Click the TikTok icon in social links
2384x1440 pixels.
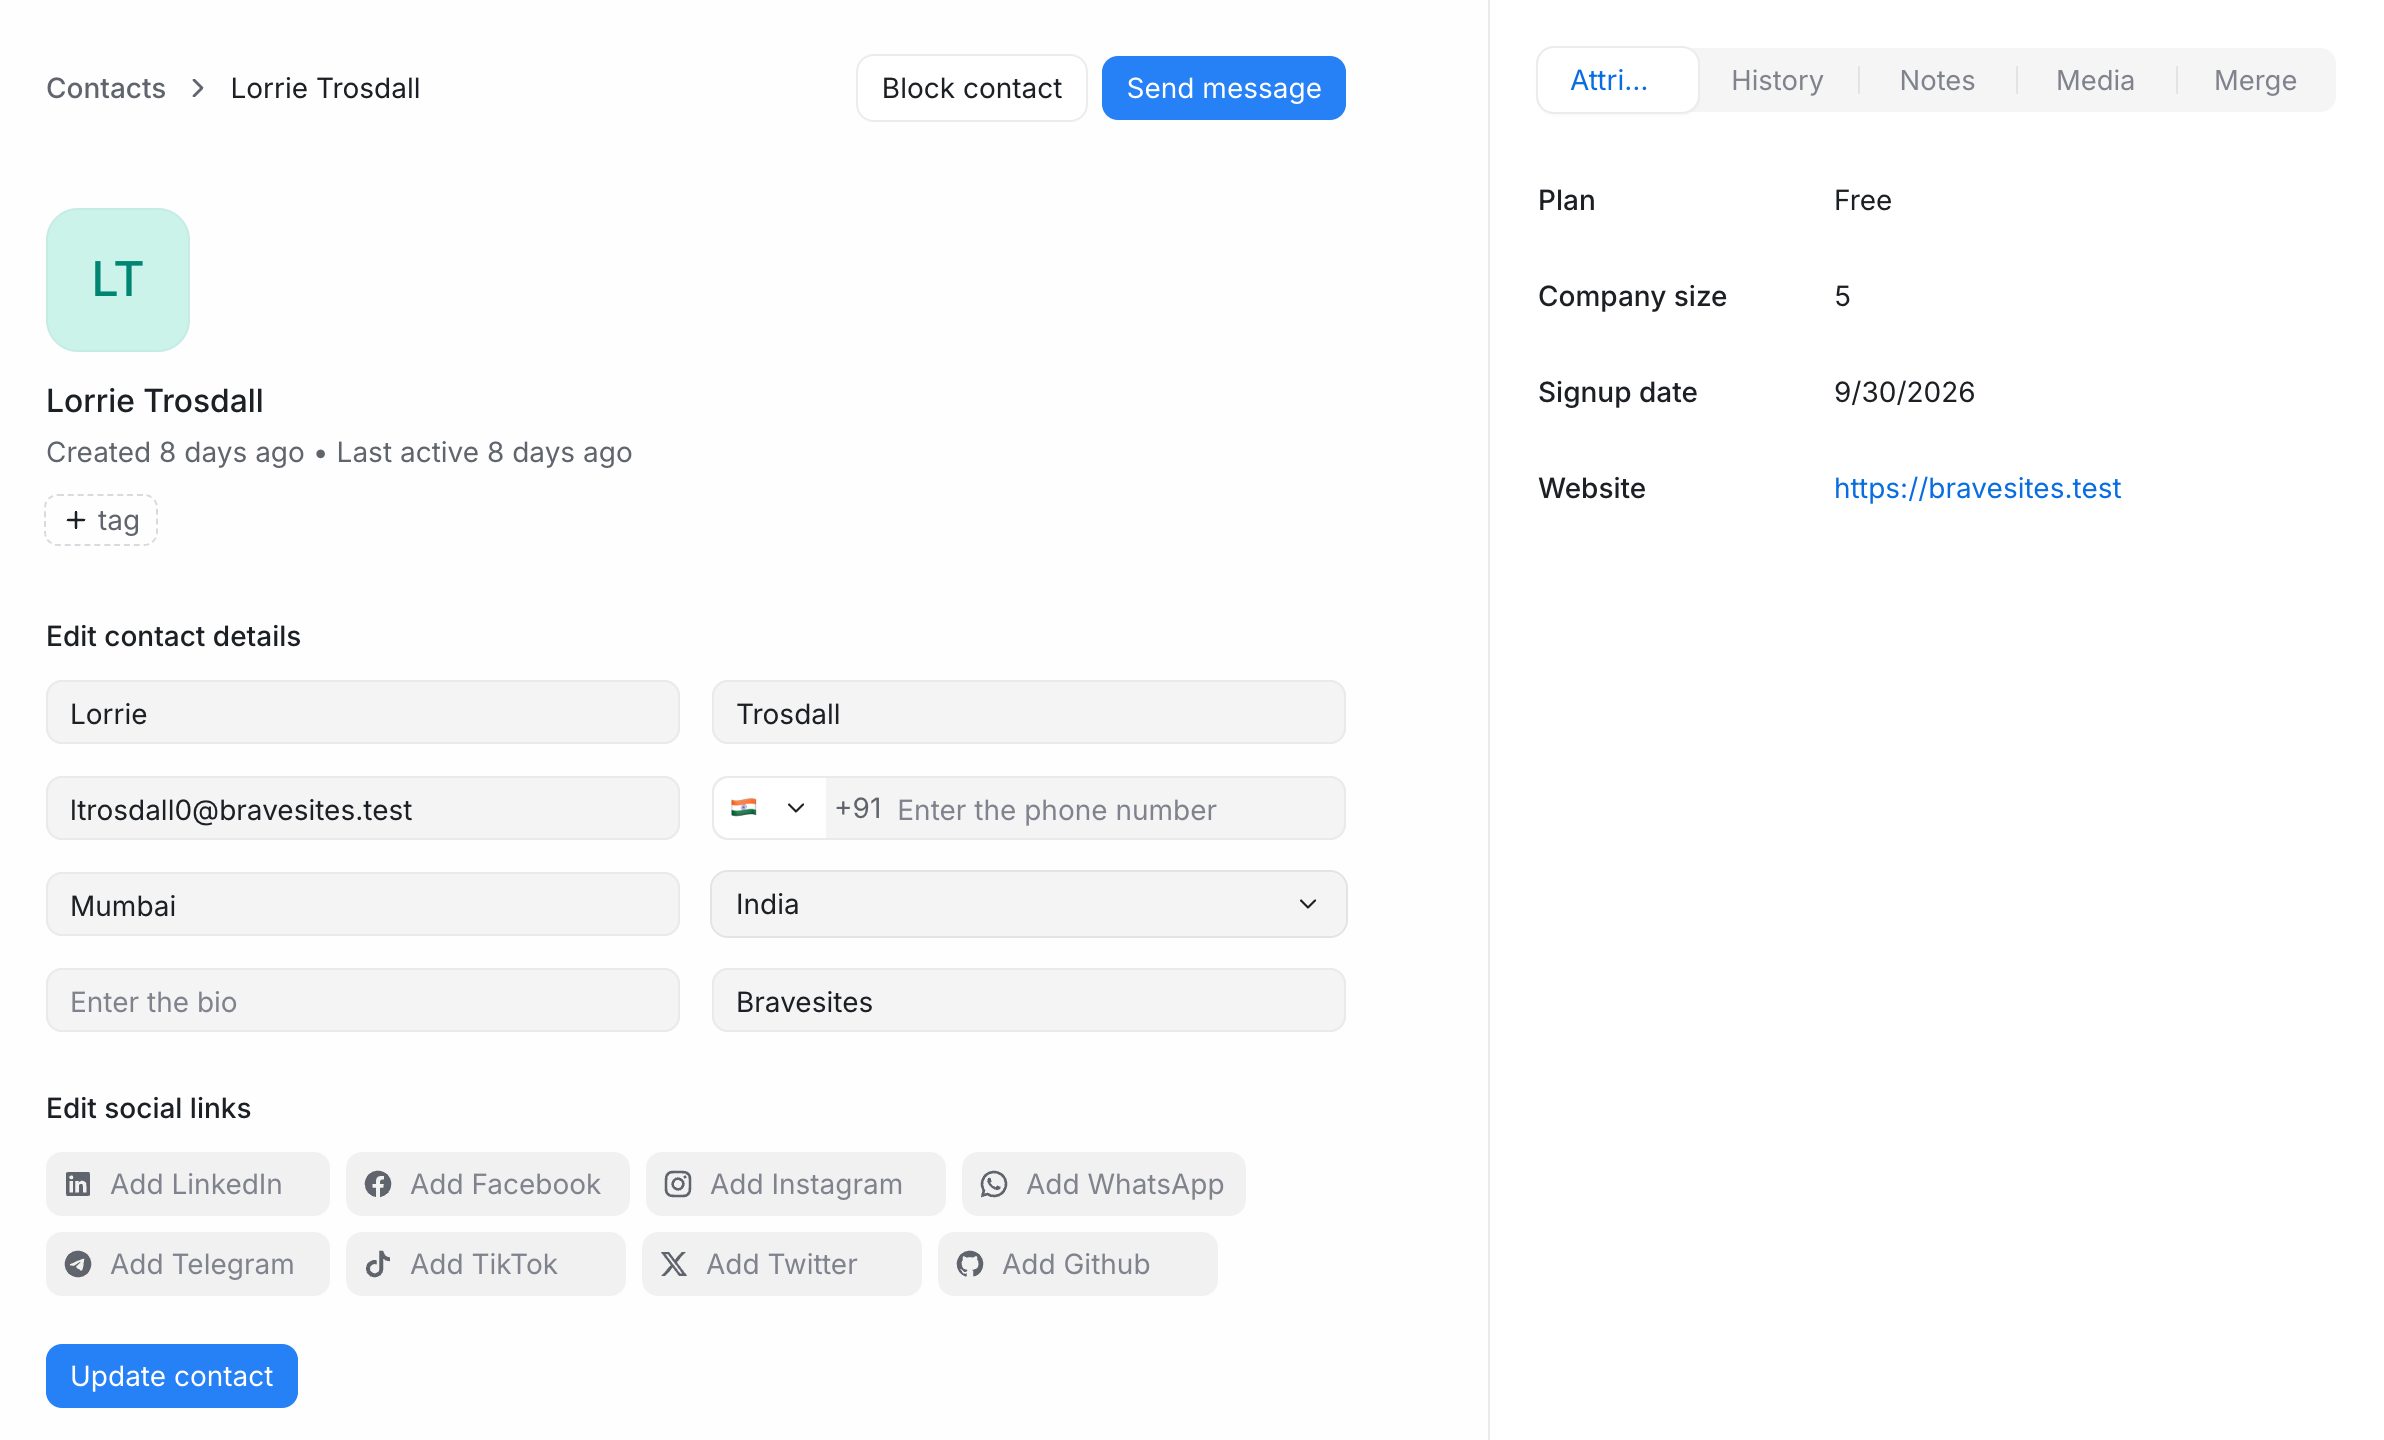(x=378, y=1264)
